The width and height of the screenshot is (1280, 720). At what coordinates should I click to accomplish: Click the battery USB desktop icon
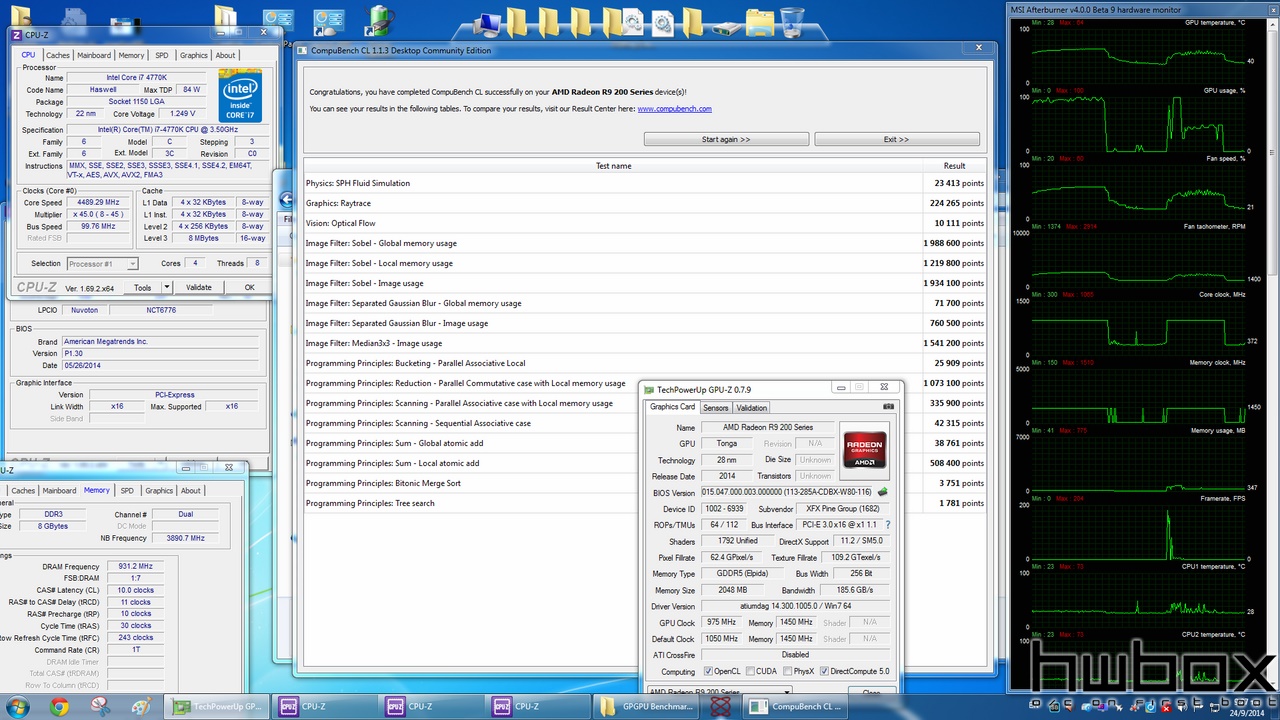[x=380, y=21]
